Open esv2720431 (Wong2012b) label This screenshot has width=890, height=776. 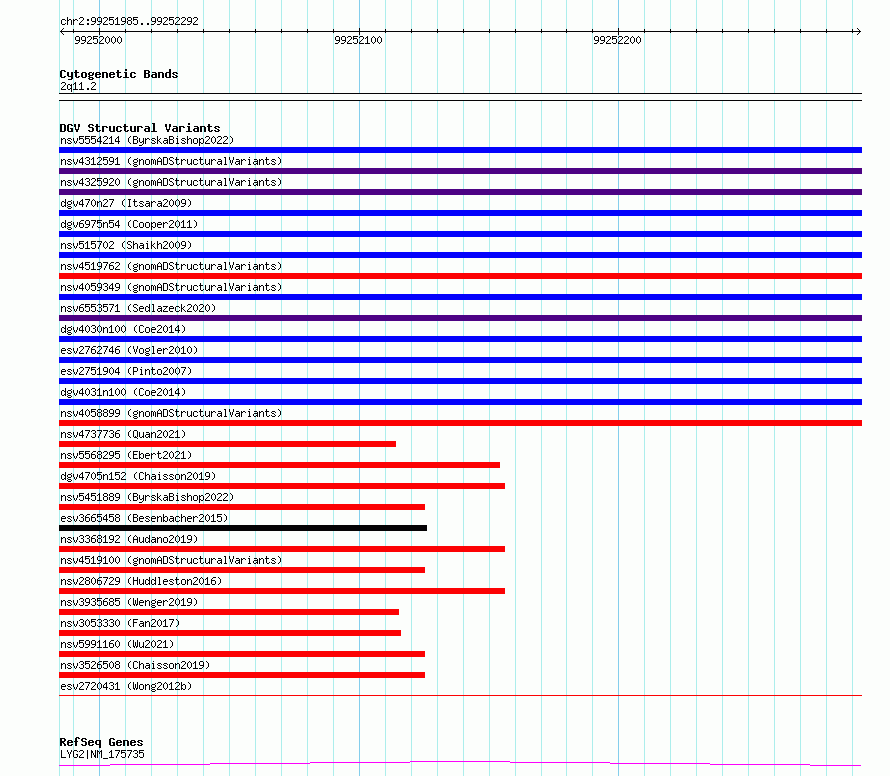click(126, 686)
